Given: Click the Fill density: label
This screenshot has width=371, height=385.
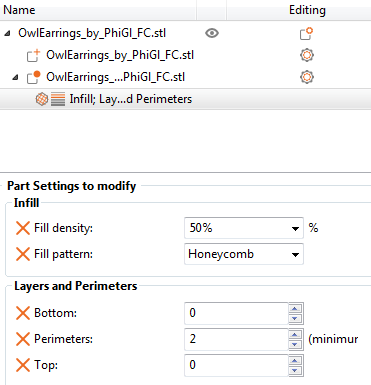Looking at the screenshot, I should (x=63, y=228).
